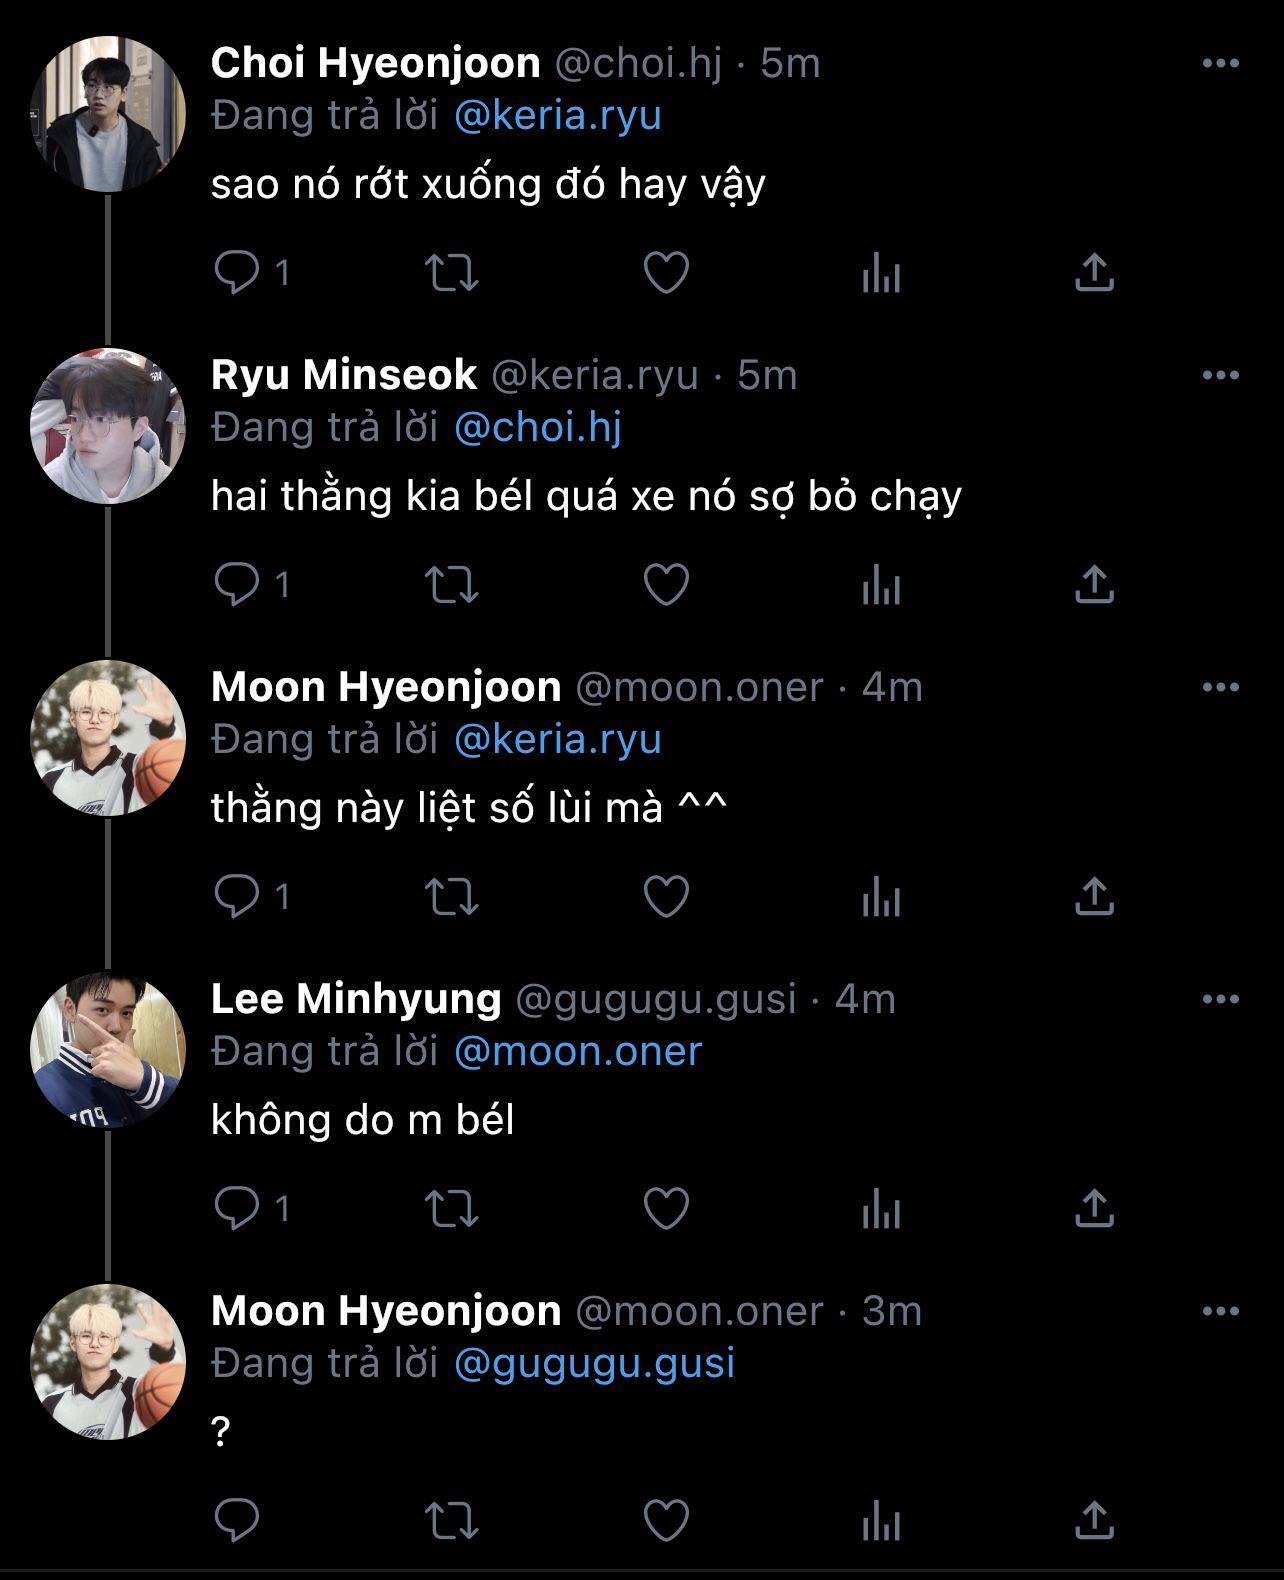
Task: Like Ryu Minseok's reply about 'bỏ chạy'
Action: (666, 584)
